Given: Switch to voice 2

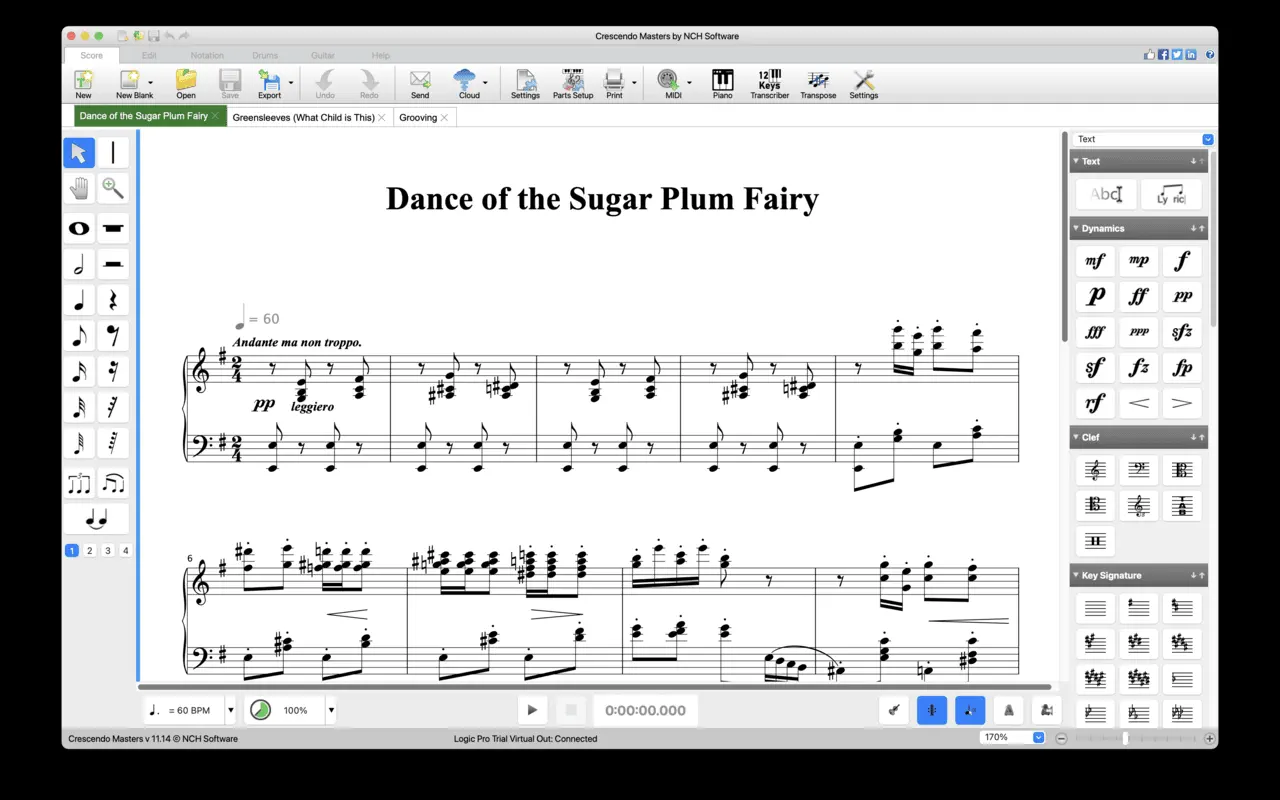Looking at the screenshot, I should 90,551.
